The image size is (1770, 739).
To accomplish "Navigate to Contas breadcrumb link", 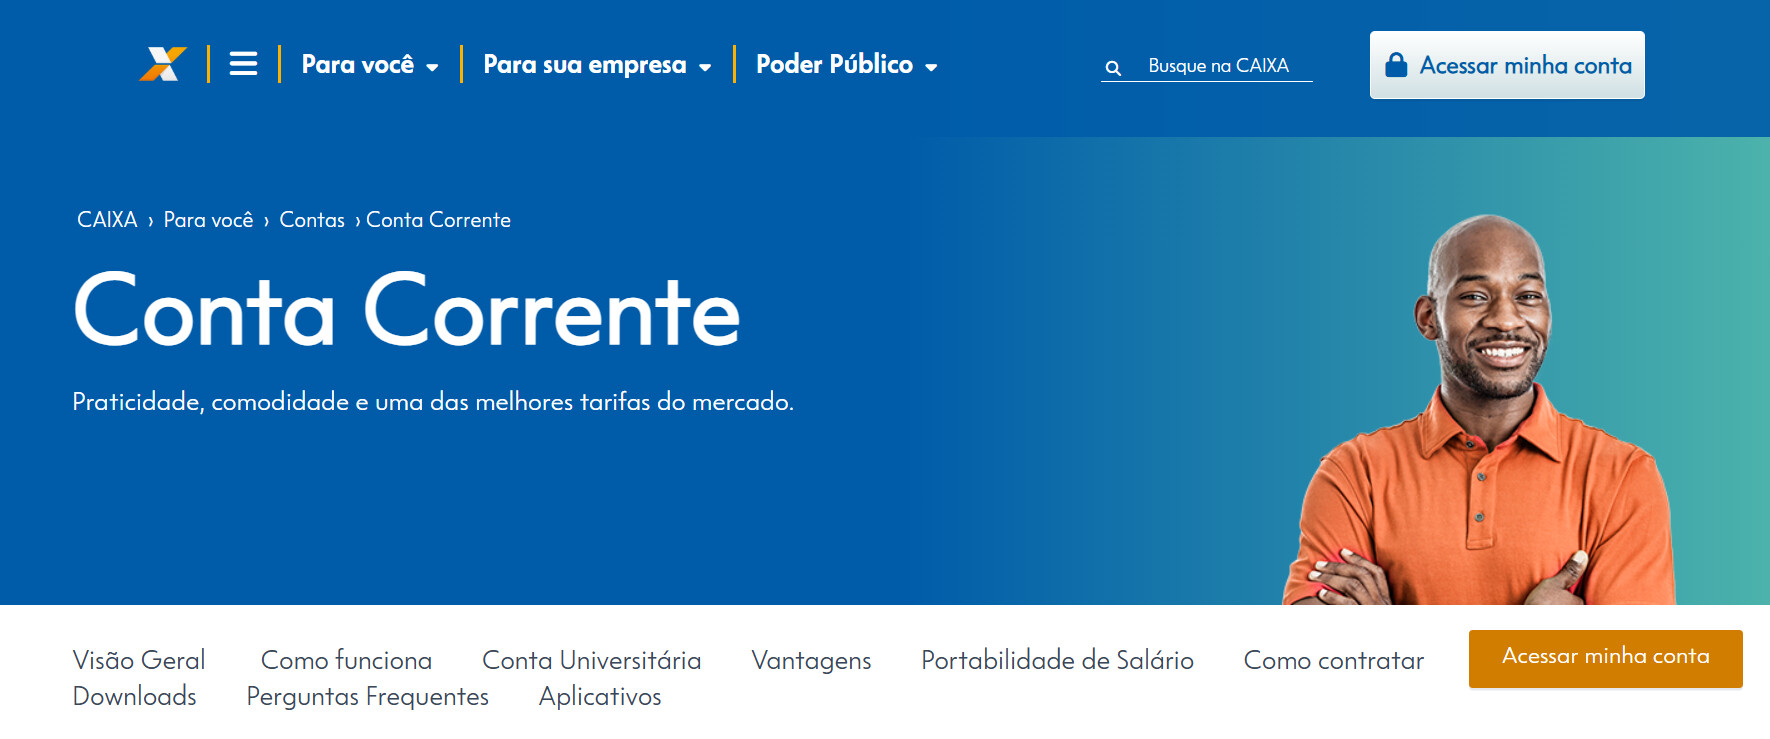I will [312, 220].
